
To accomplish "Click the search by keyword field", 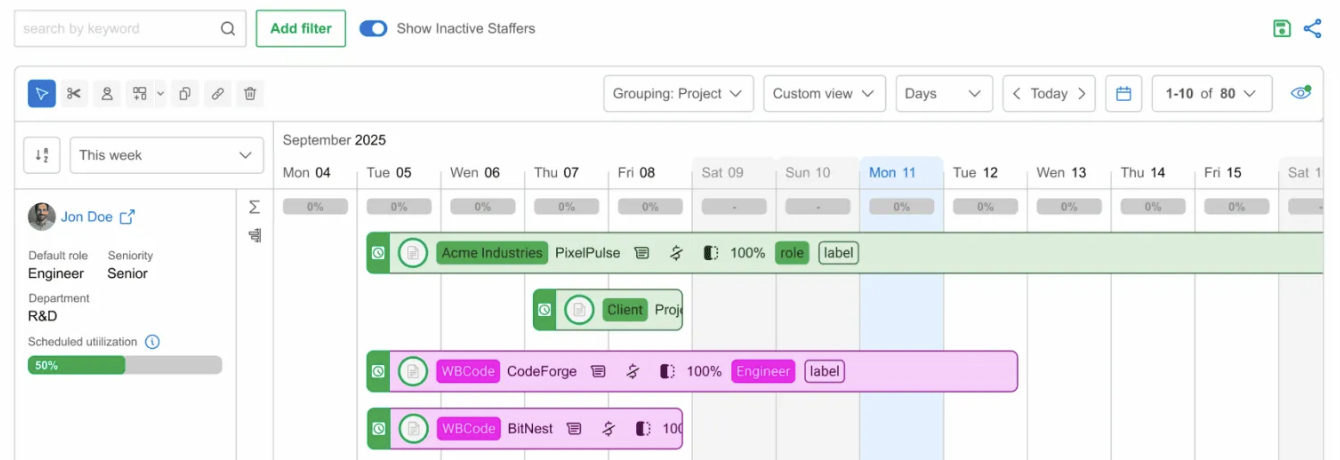I will pos(130,28).
